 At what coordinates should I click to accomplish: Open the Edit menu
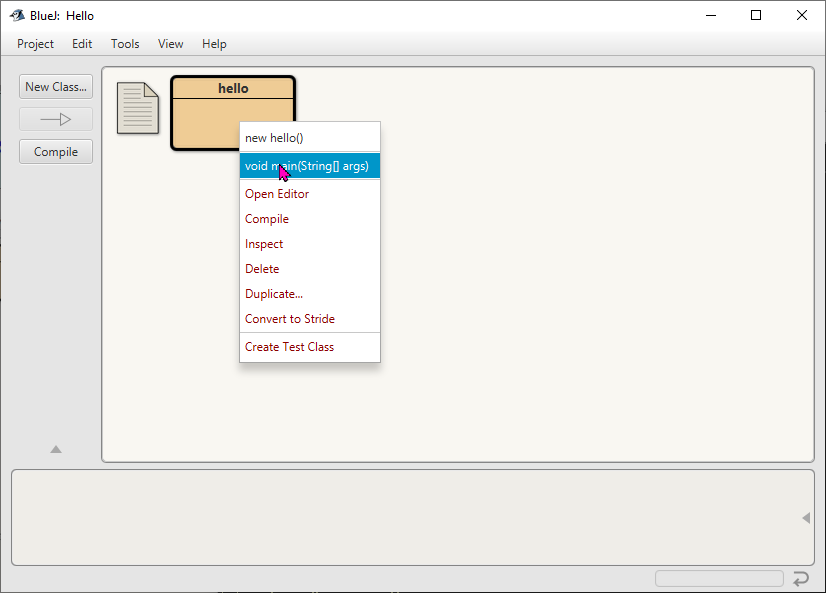82,44
